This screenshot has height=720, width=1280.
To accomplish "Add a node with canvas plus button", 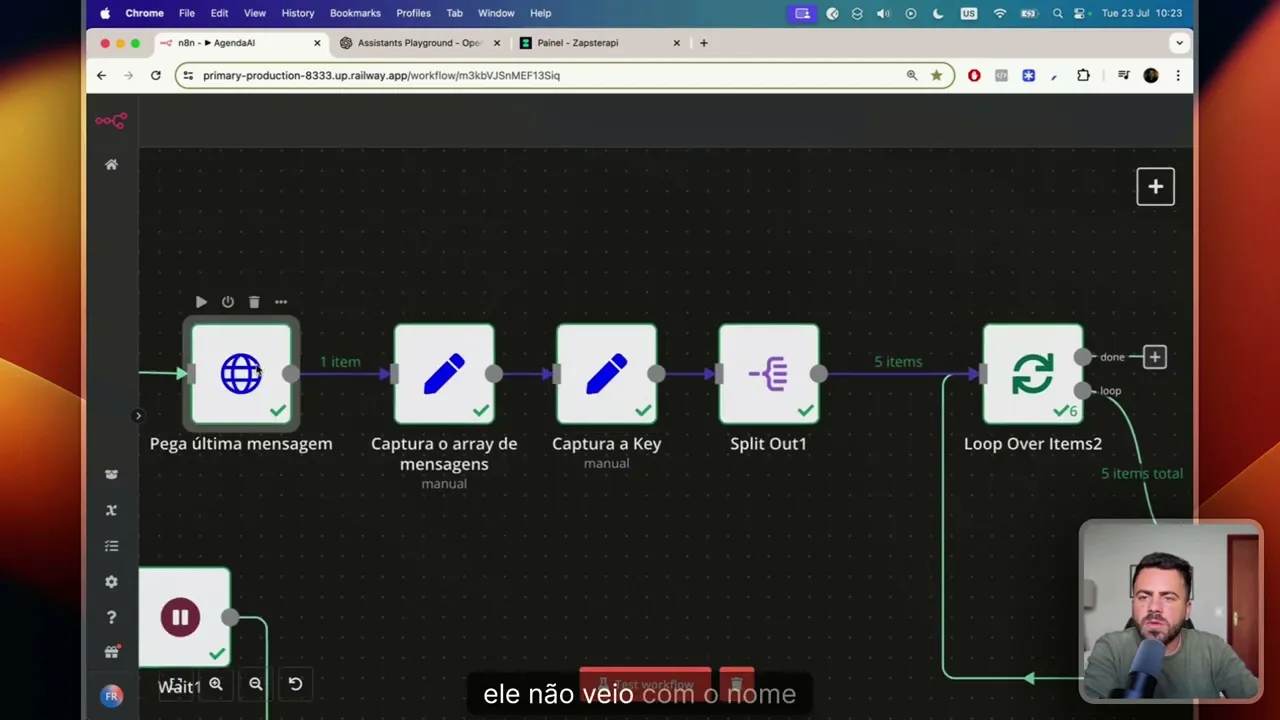I will coord(1155,187).
